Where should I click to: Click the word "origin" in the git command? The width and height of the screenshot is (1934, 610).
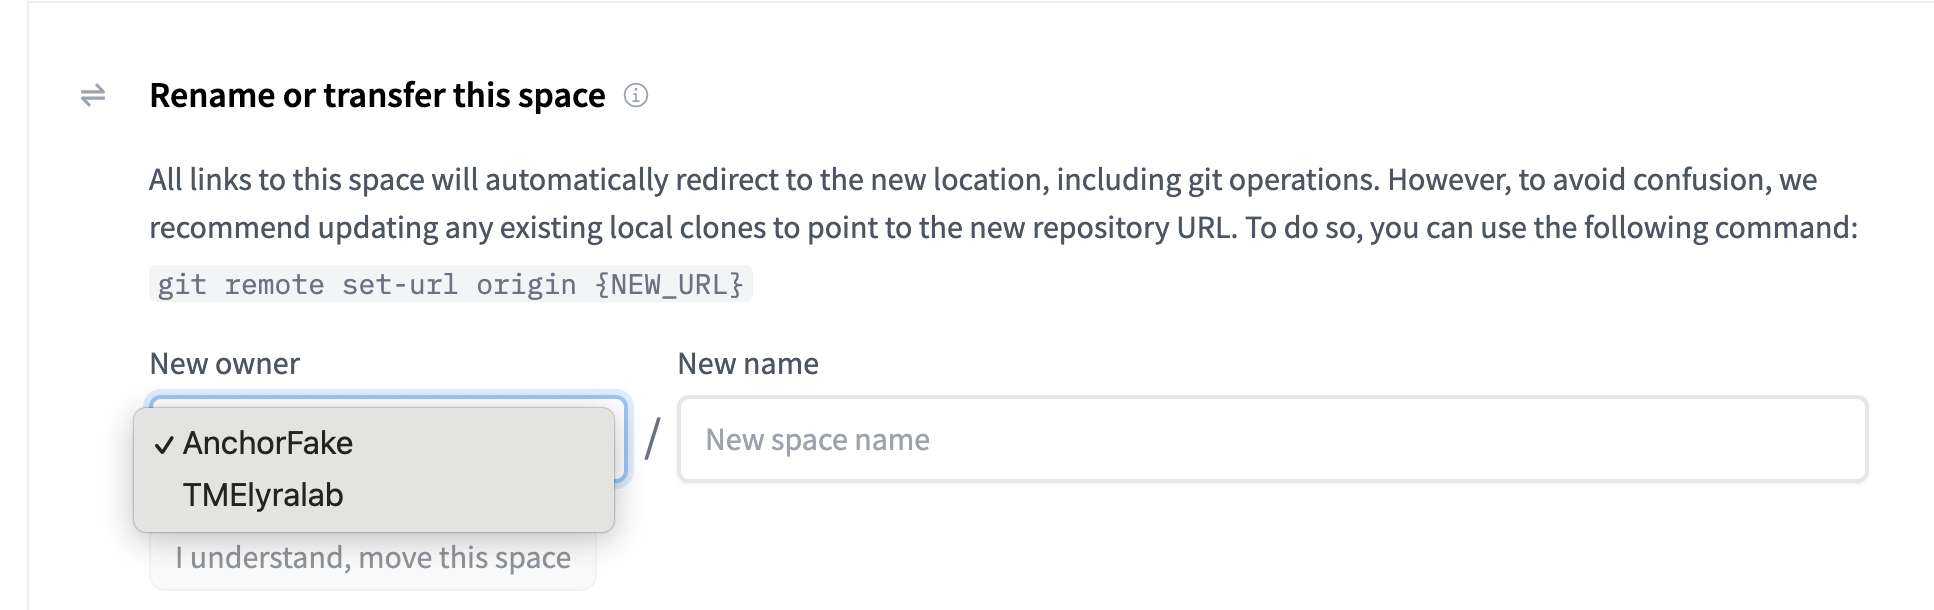coord(526,285)
